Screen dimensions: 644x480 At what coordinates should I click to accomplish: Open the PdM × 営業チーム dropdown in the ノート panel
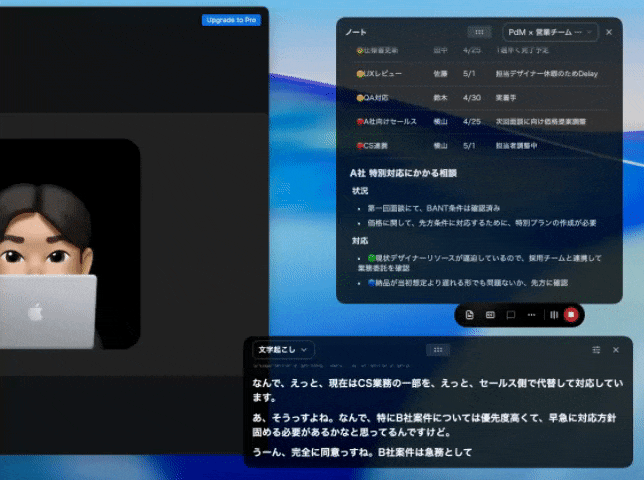(x=550, y=32)
